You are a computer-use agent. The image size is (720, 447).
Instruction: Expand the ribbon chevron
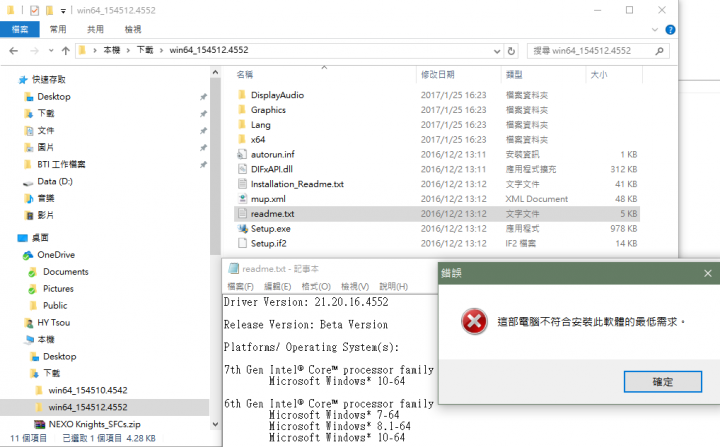coord(654,30)
